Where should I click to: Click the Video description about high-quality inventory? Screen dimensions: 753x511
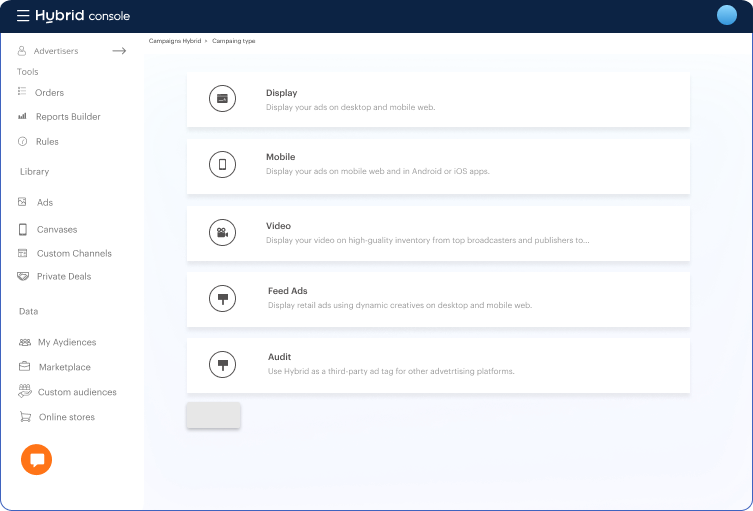coord(427,240)
